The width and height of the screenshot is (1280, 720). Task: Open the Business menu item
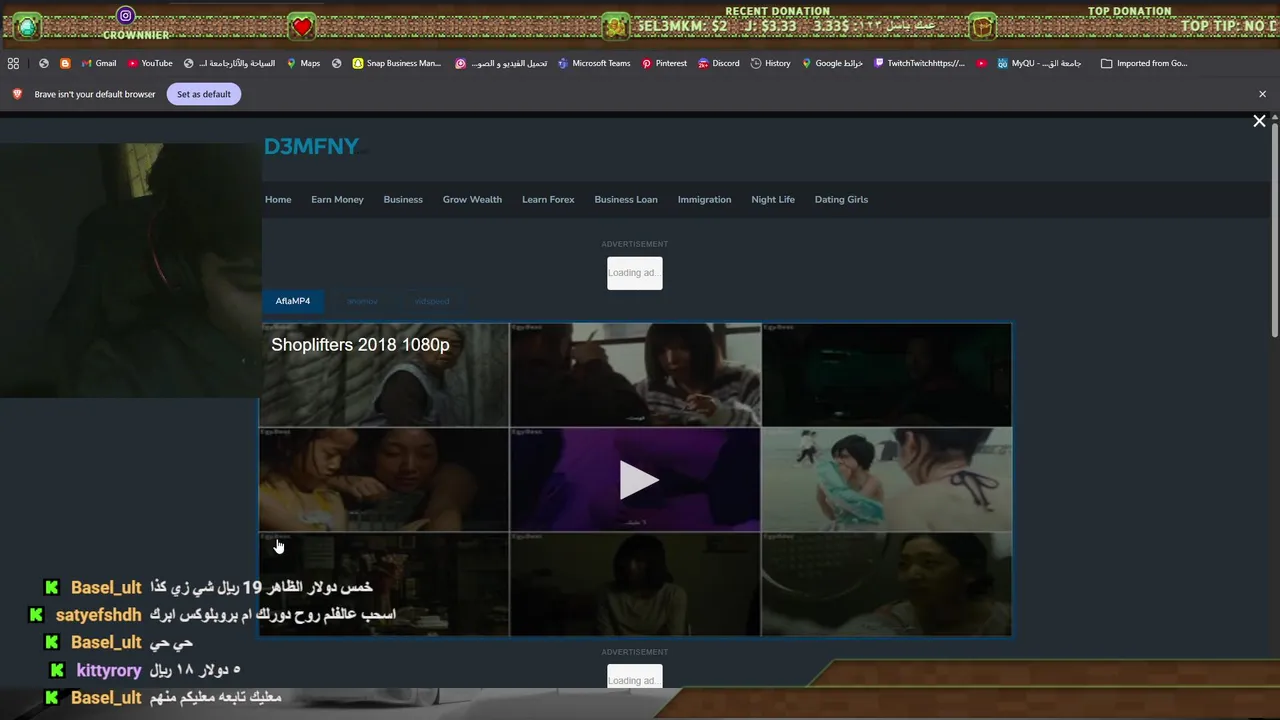[x=403, y=199]
